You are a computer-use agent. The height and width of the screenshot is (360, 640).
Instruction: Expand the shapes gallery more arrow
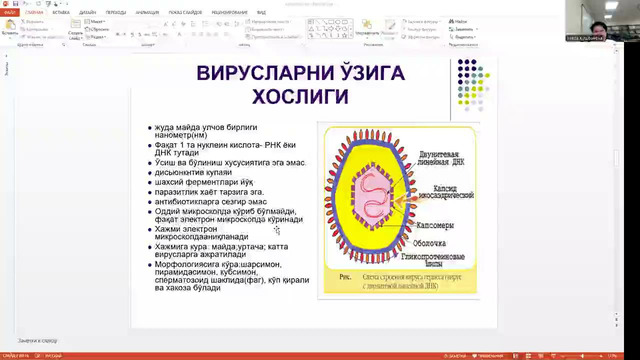point(351,36)
